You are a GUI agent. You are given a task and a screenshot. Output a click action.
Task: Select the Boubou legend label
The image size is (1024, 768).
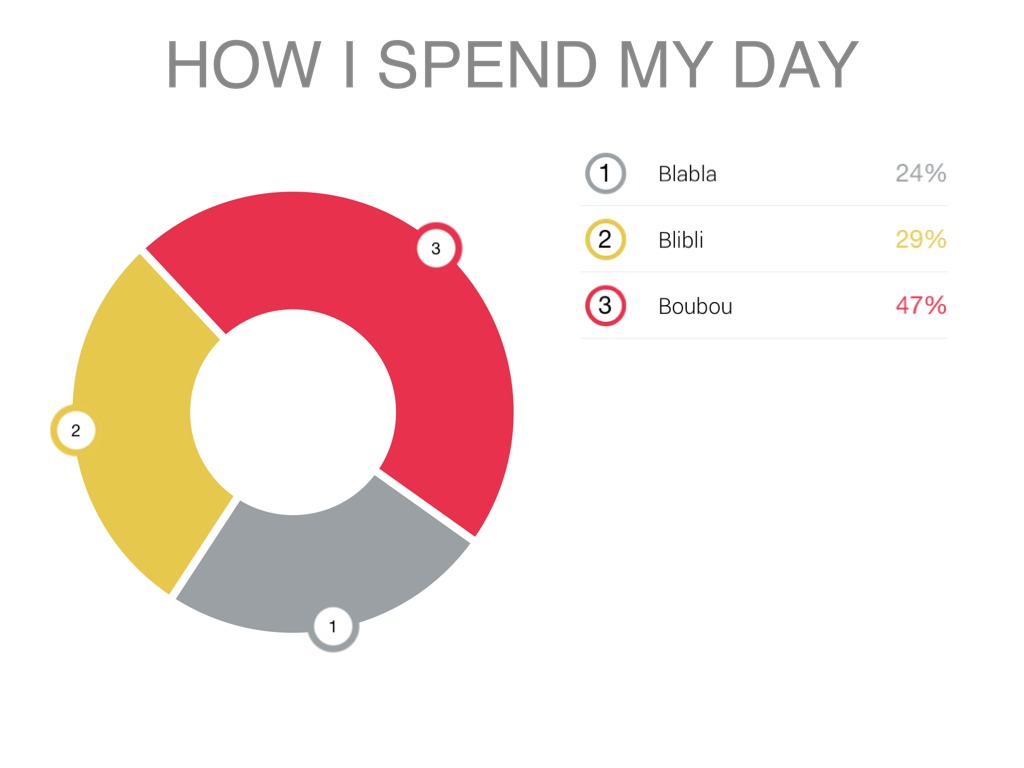tap(695, 307)
